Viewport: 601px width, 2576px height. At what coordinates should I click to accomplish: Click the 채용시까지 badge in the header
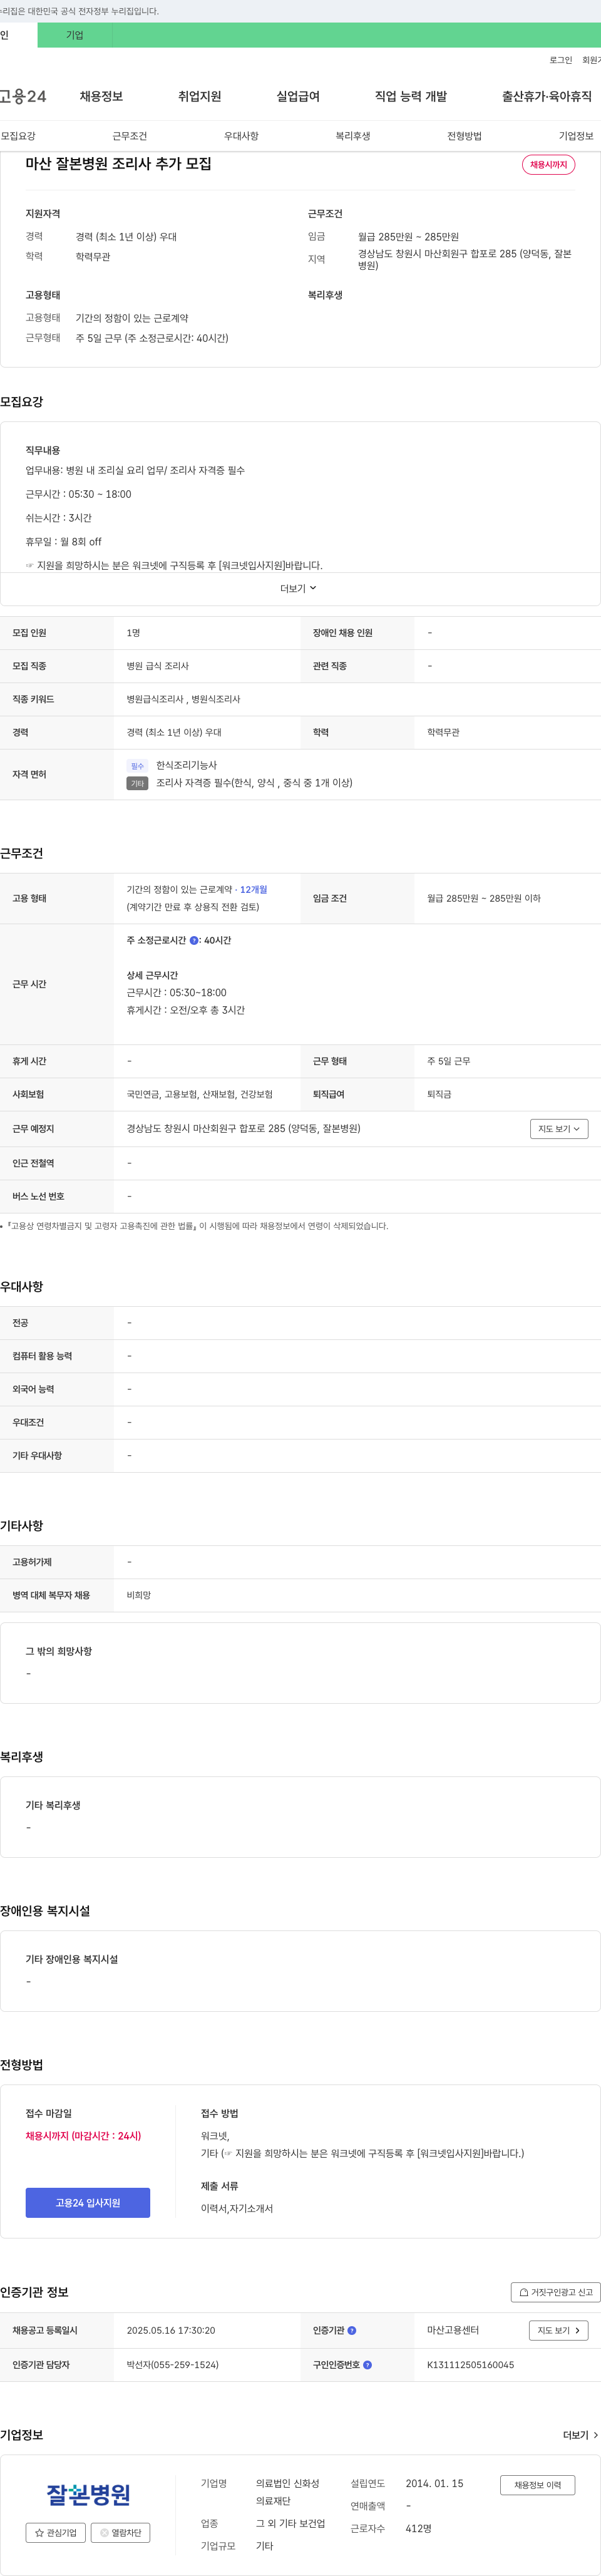pyautogui.click(x=548, y=165)
